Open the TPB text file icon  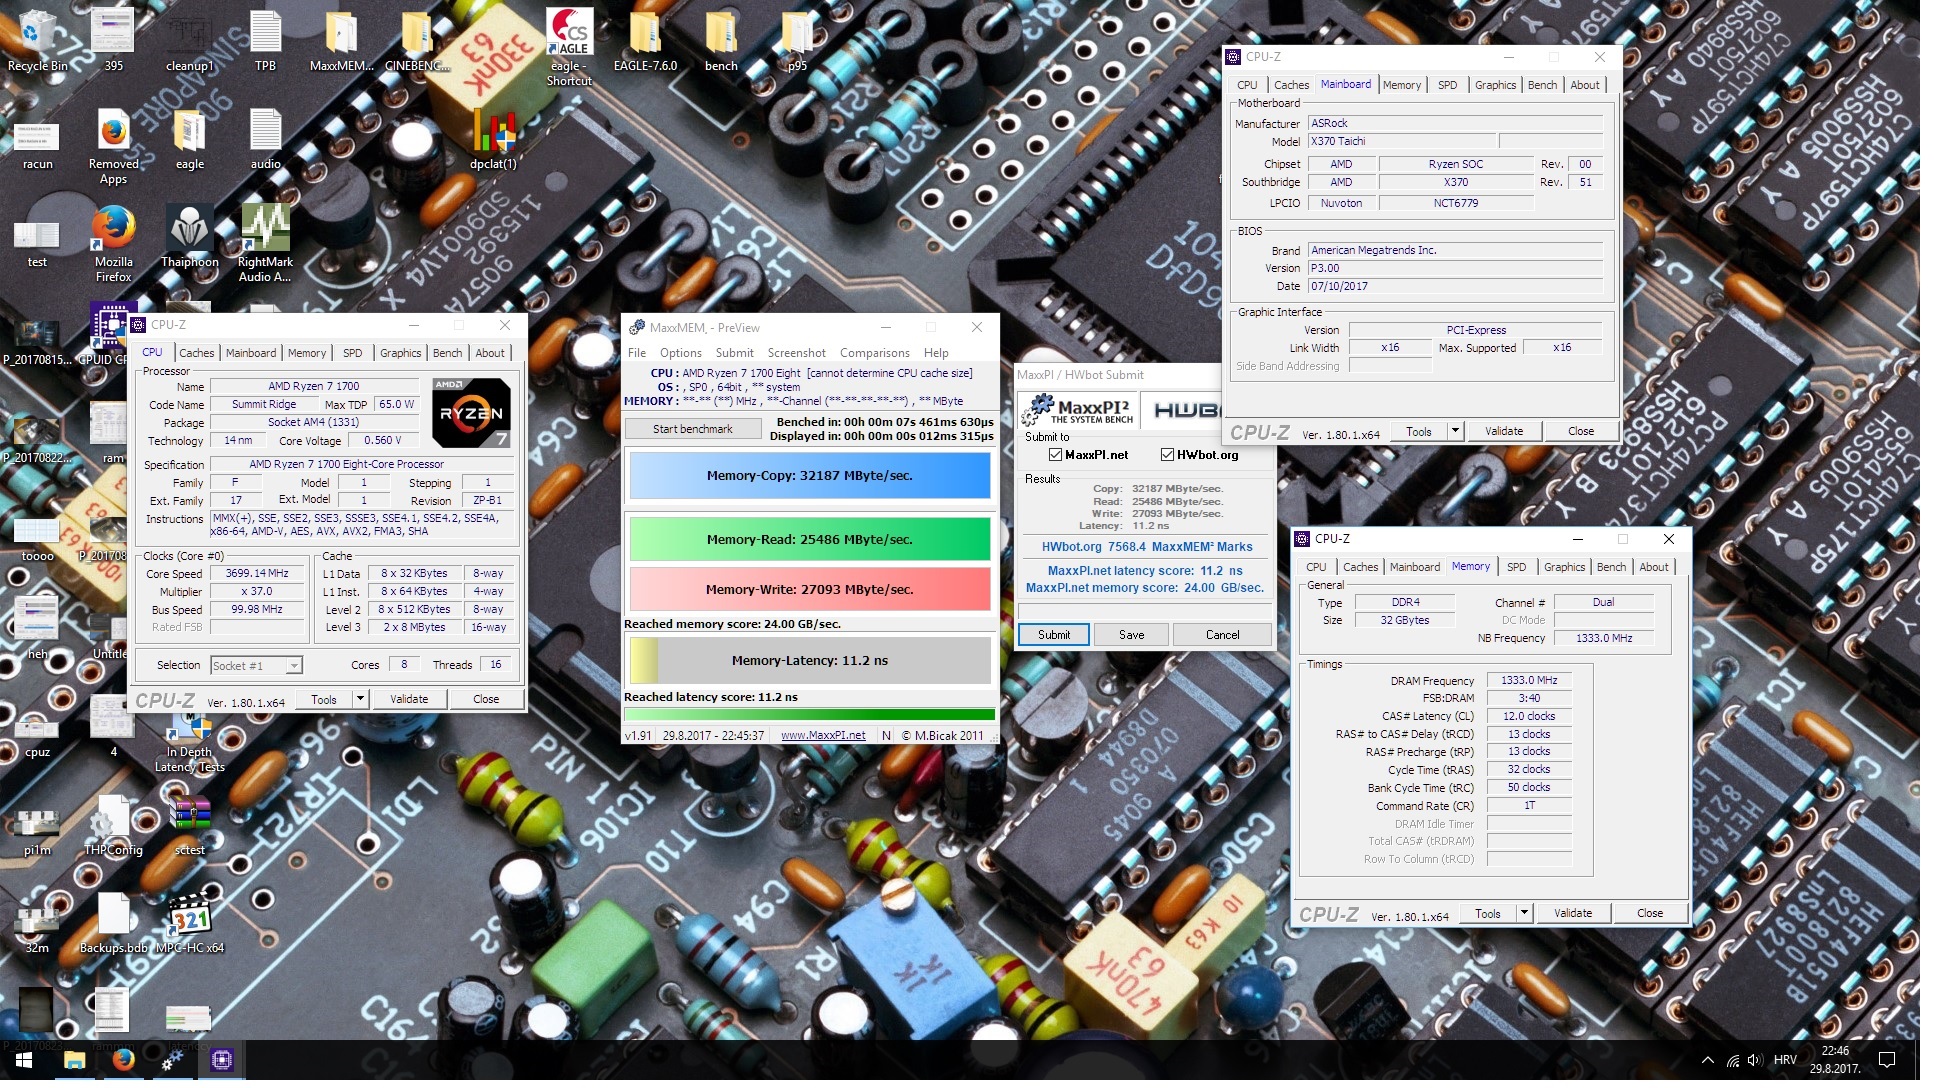click(265, 40)
